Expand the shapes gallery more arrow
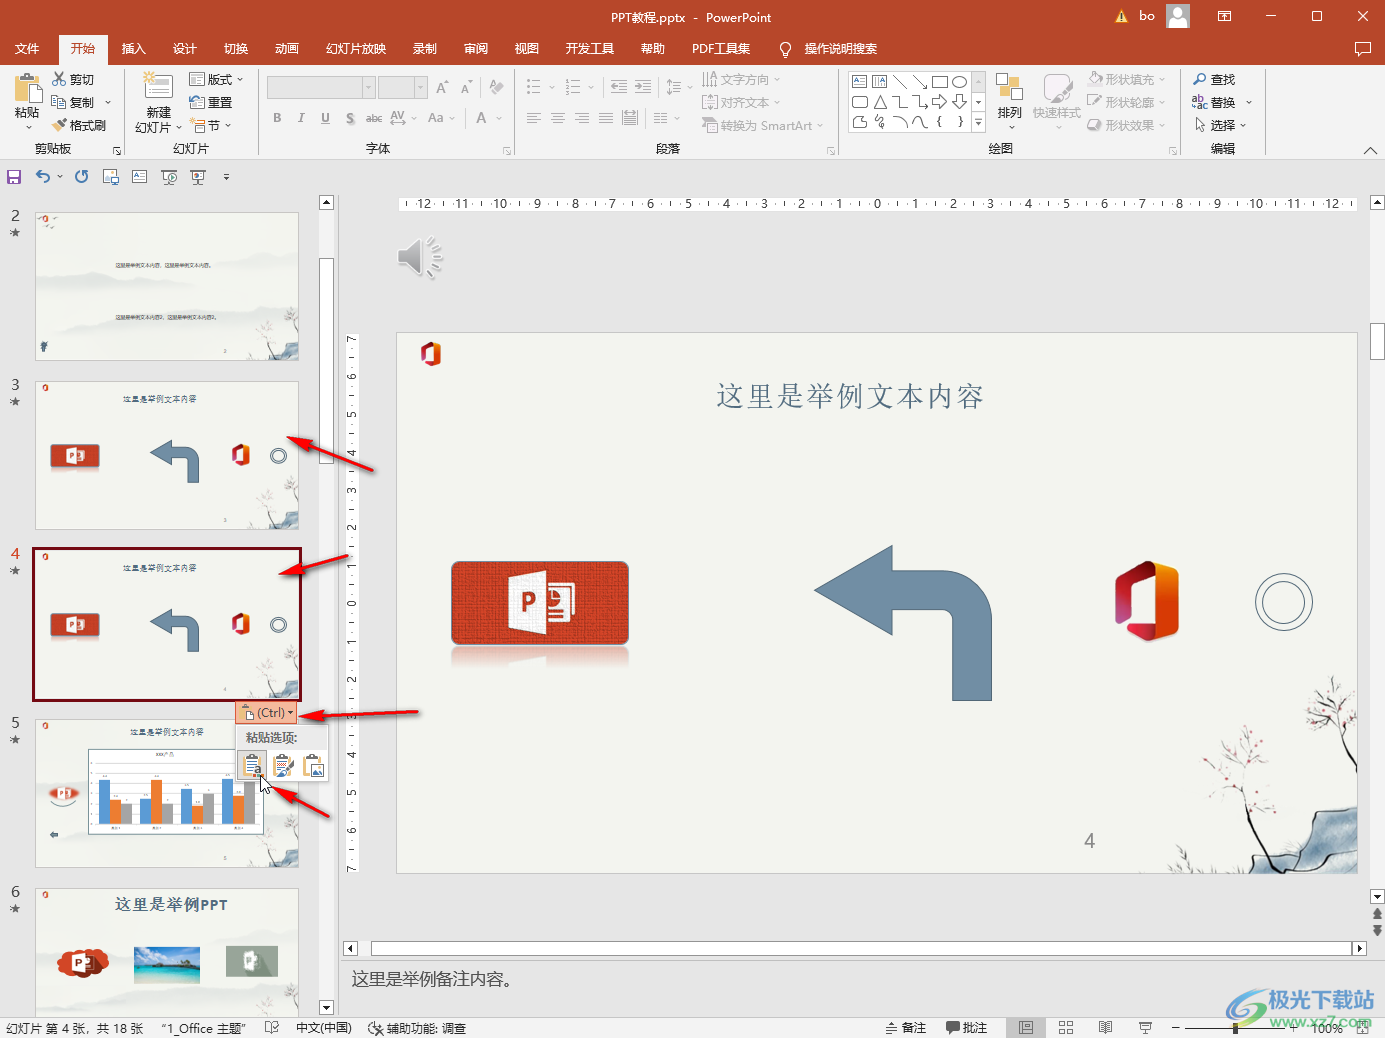Screen dimensions: 1385x1038 click(x=978, y=122)
